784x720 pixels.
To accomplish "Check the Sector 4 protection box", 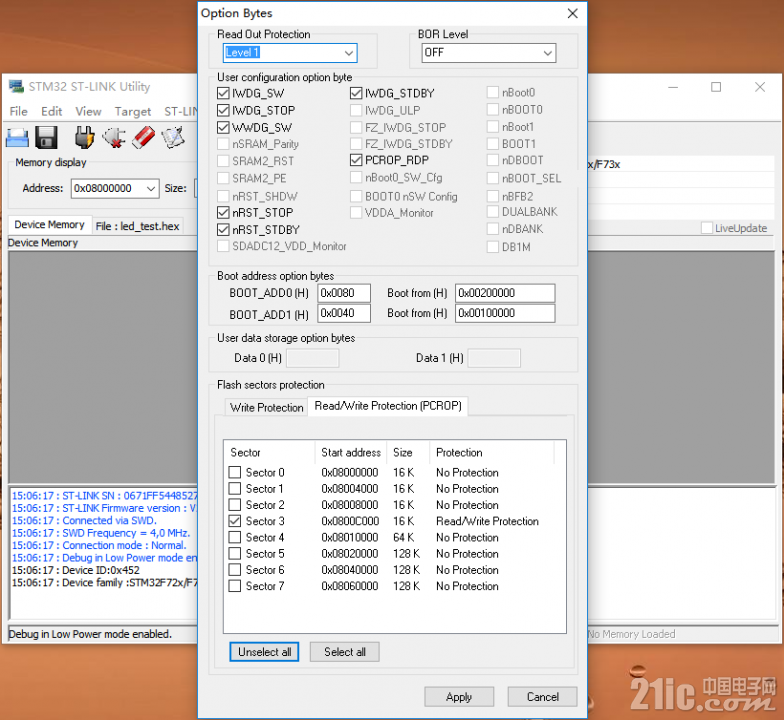I will coord(234,537).
